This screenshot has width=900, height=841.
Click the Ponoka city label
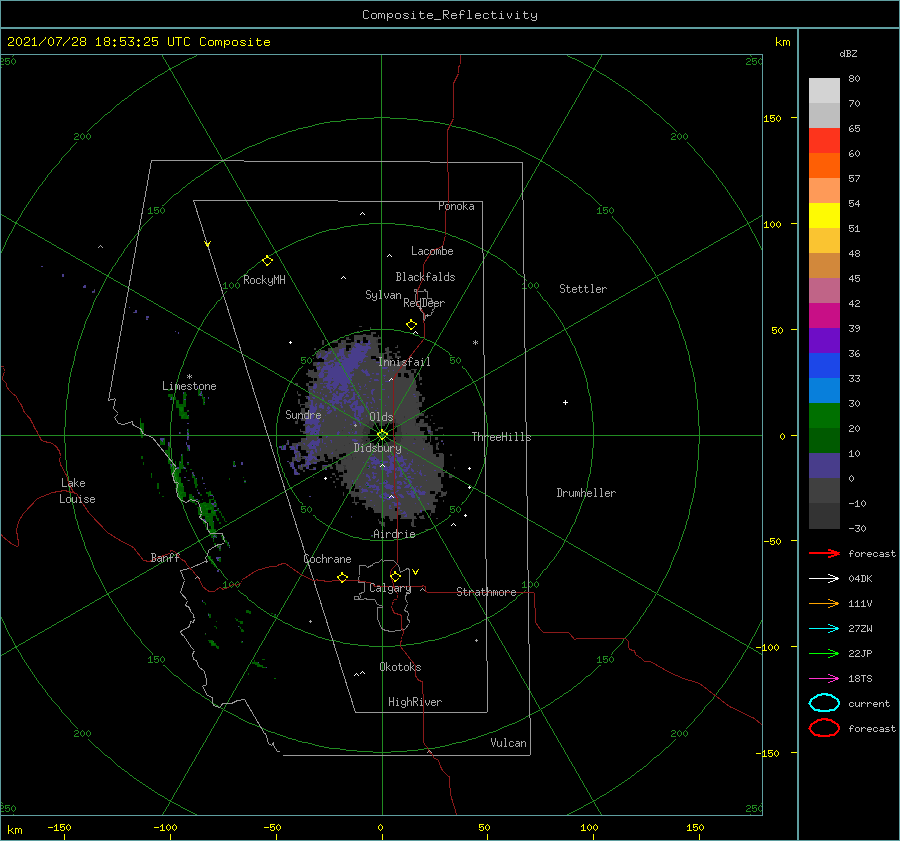pos(456,206)
